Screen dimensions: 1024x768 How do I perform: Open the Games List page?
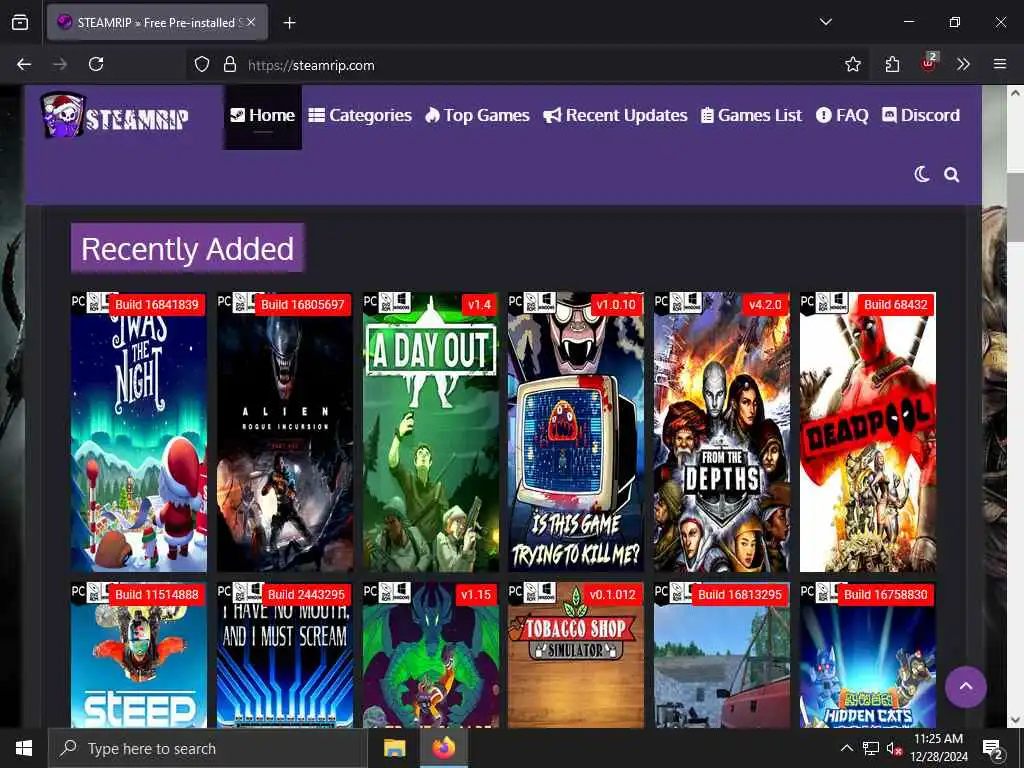click(751, 116)
